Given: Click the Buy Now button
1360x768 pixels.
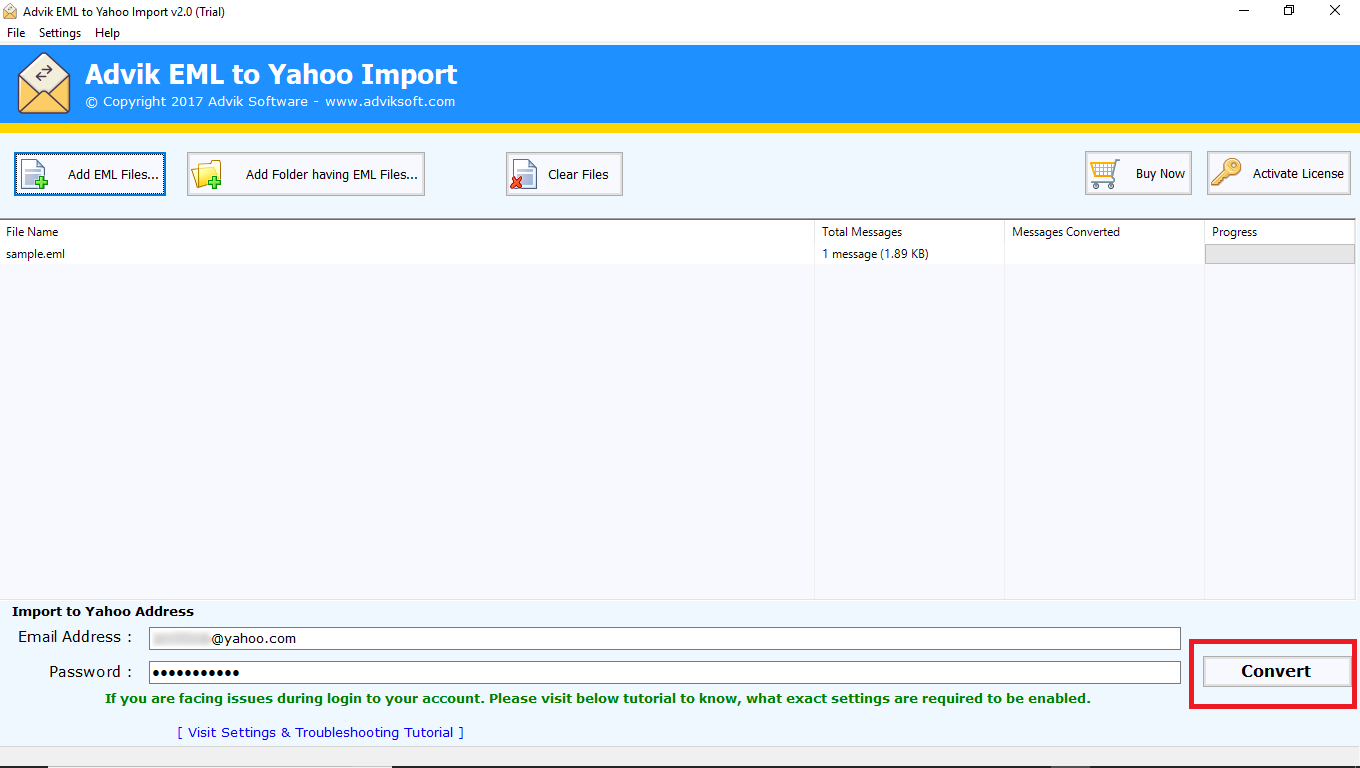Looking at the screenshot, I should coord(1138,173).
